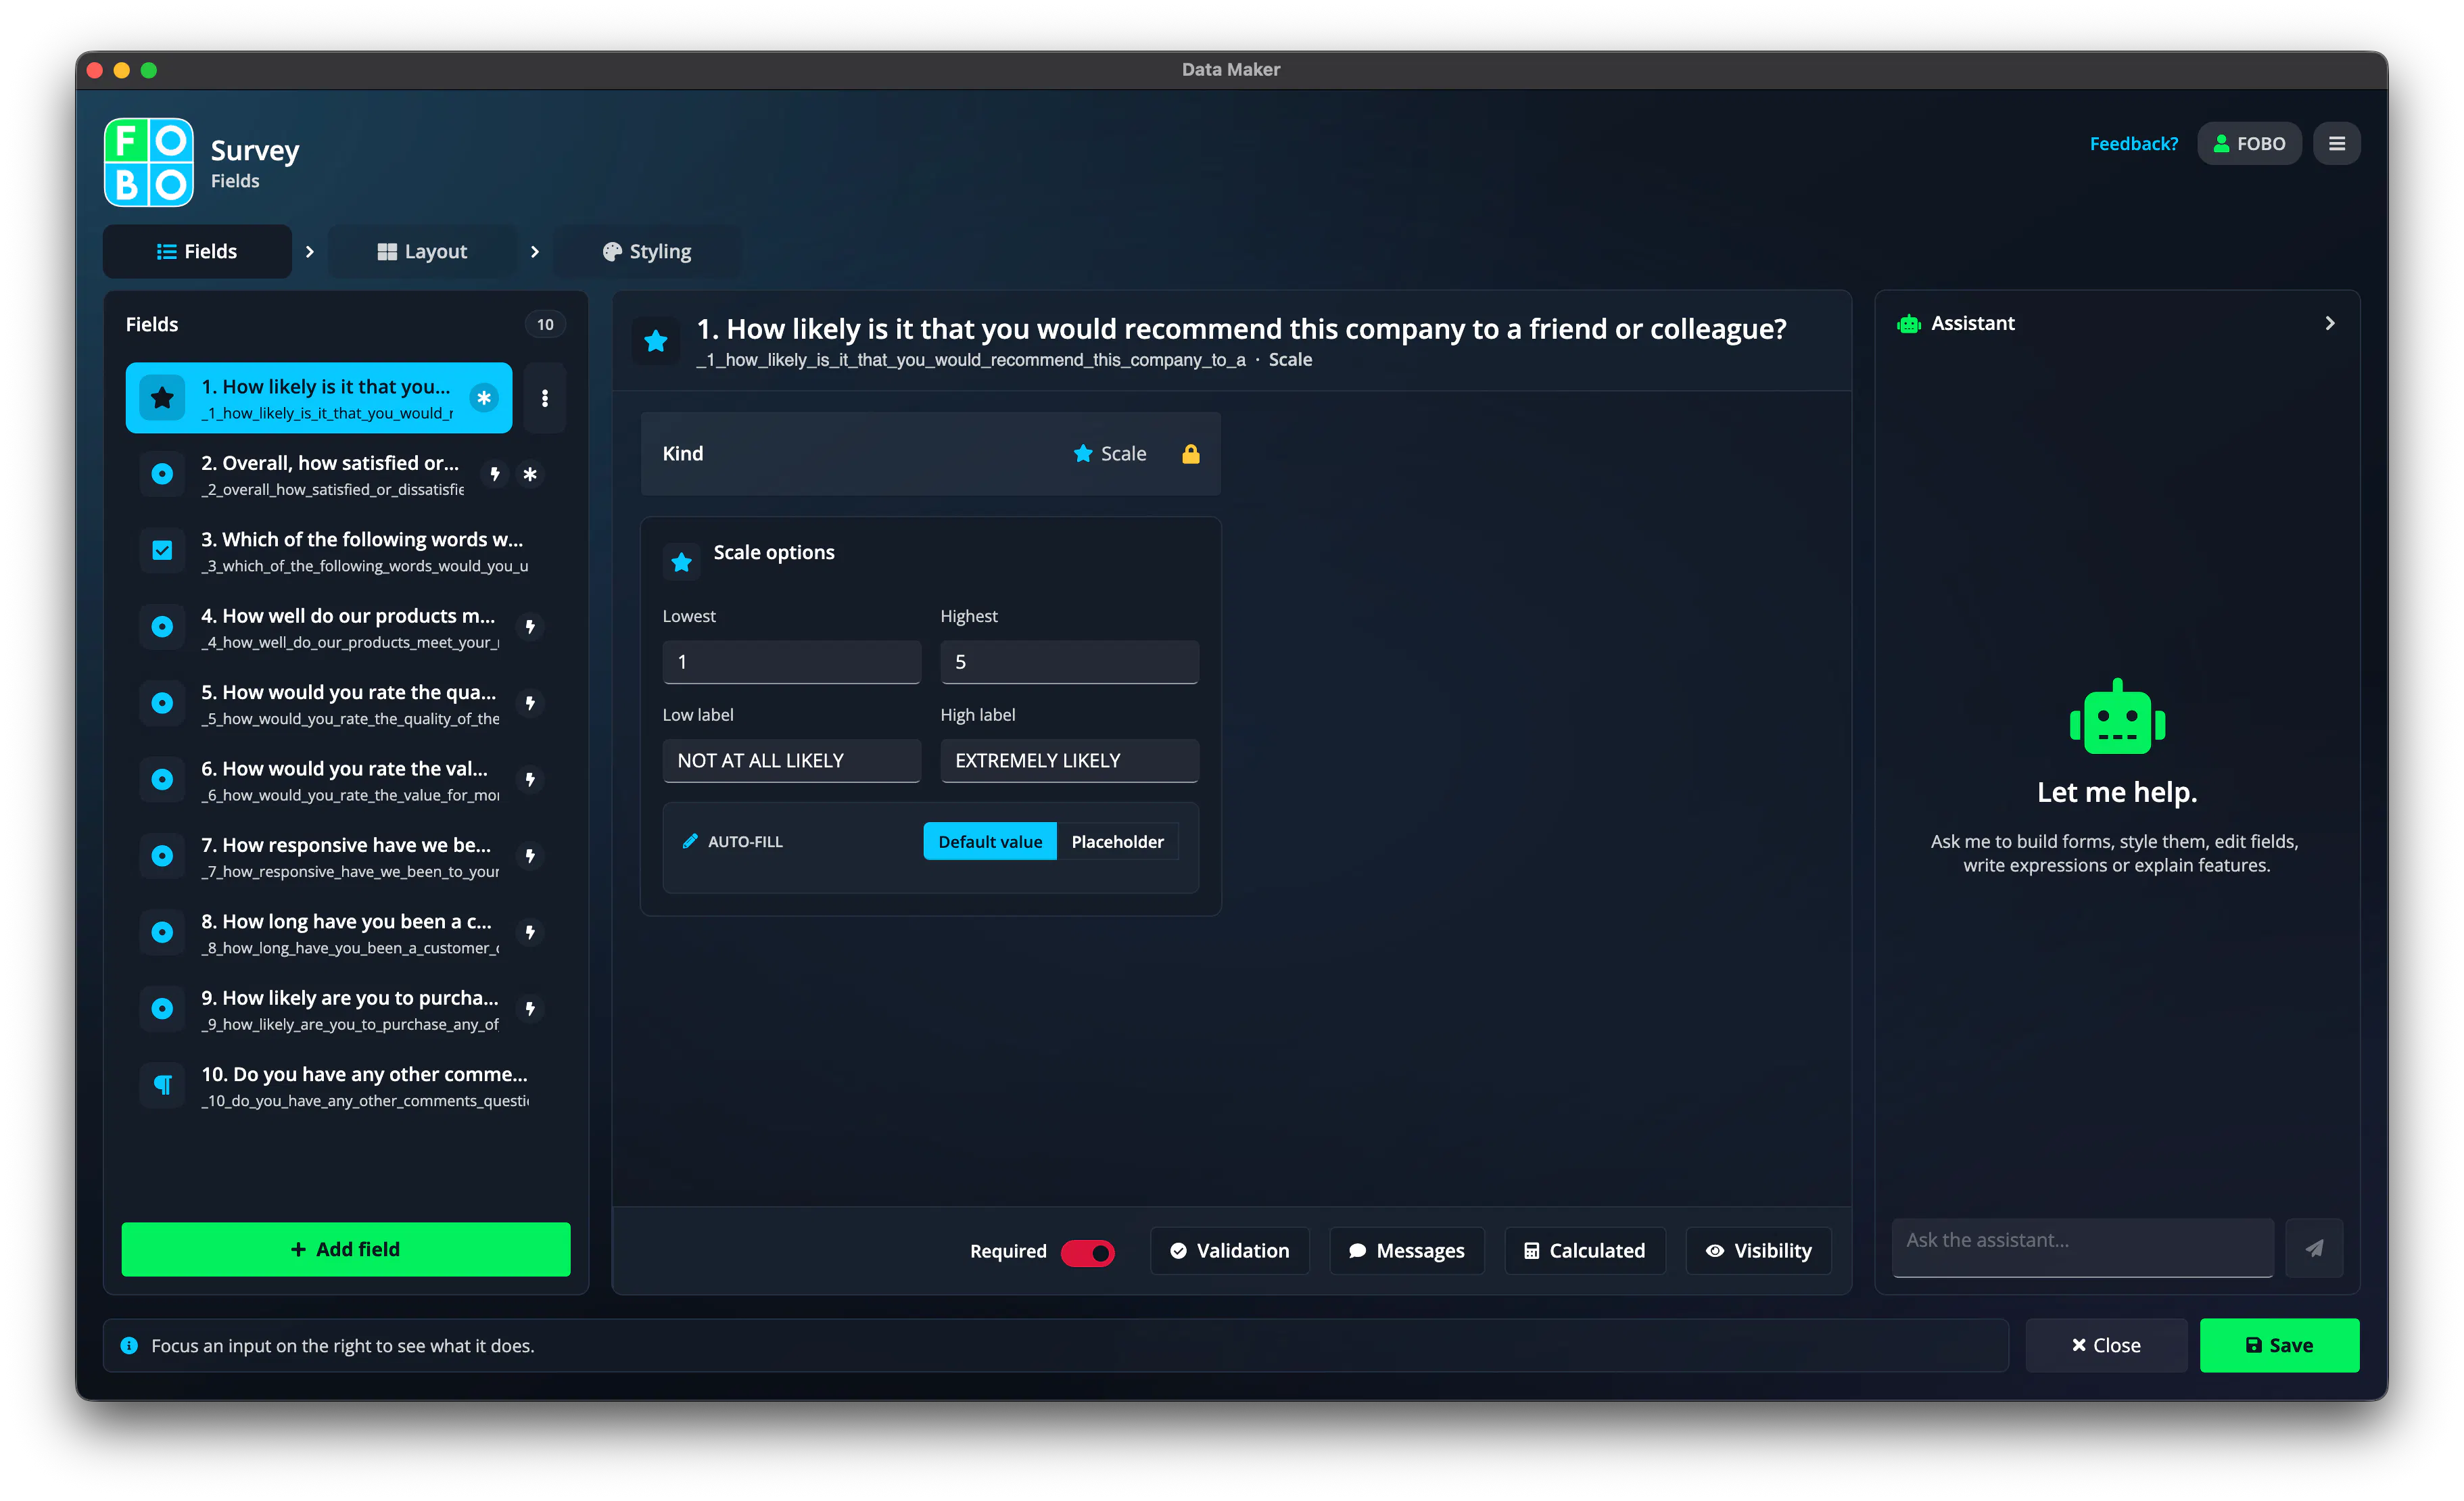
Task: Click the Assistant robot icon in panel header
Action: click(x=1909, y=324)
